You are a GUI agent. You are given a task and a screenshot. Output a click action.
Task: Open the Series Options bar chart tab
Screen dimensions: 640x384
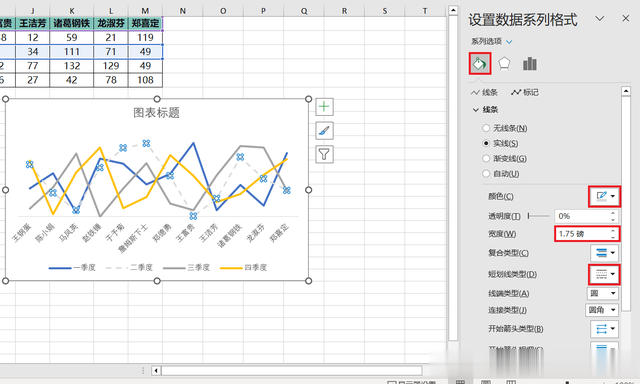[529, 64]
